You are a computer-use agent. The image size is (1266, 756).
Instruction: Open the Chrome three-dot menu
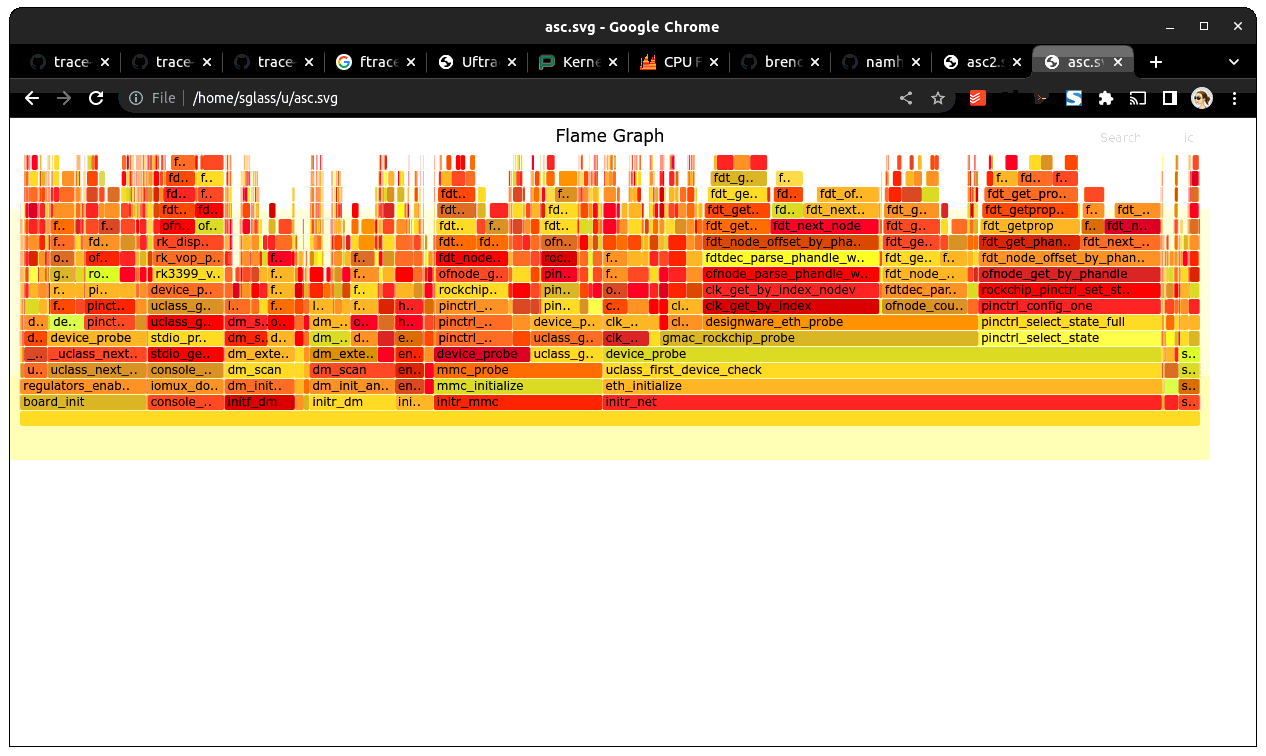(1234, 98)
